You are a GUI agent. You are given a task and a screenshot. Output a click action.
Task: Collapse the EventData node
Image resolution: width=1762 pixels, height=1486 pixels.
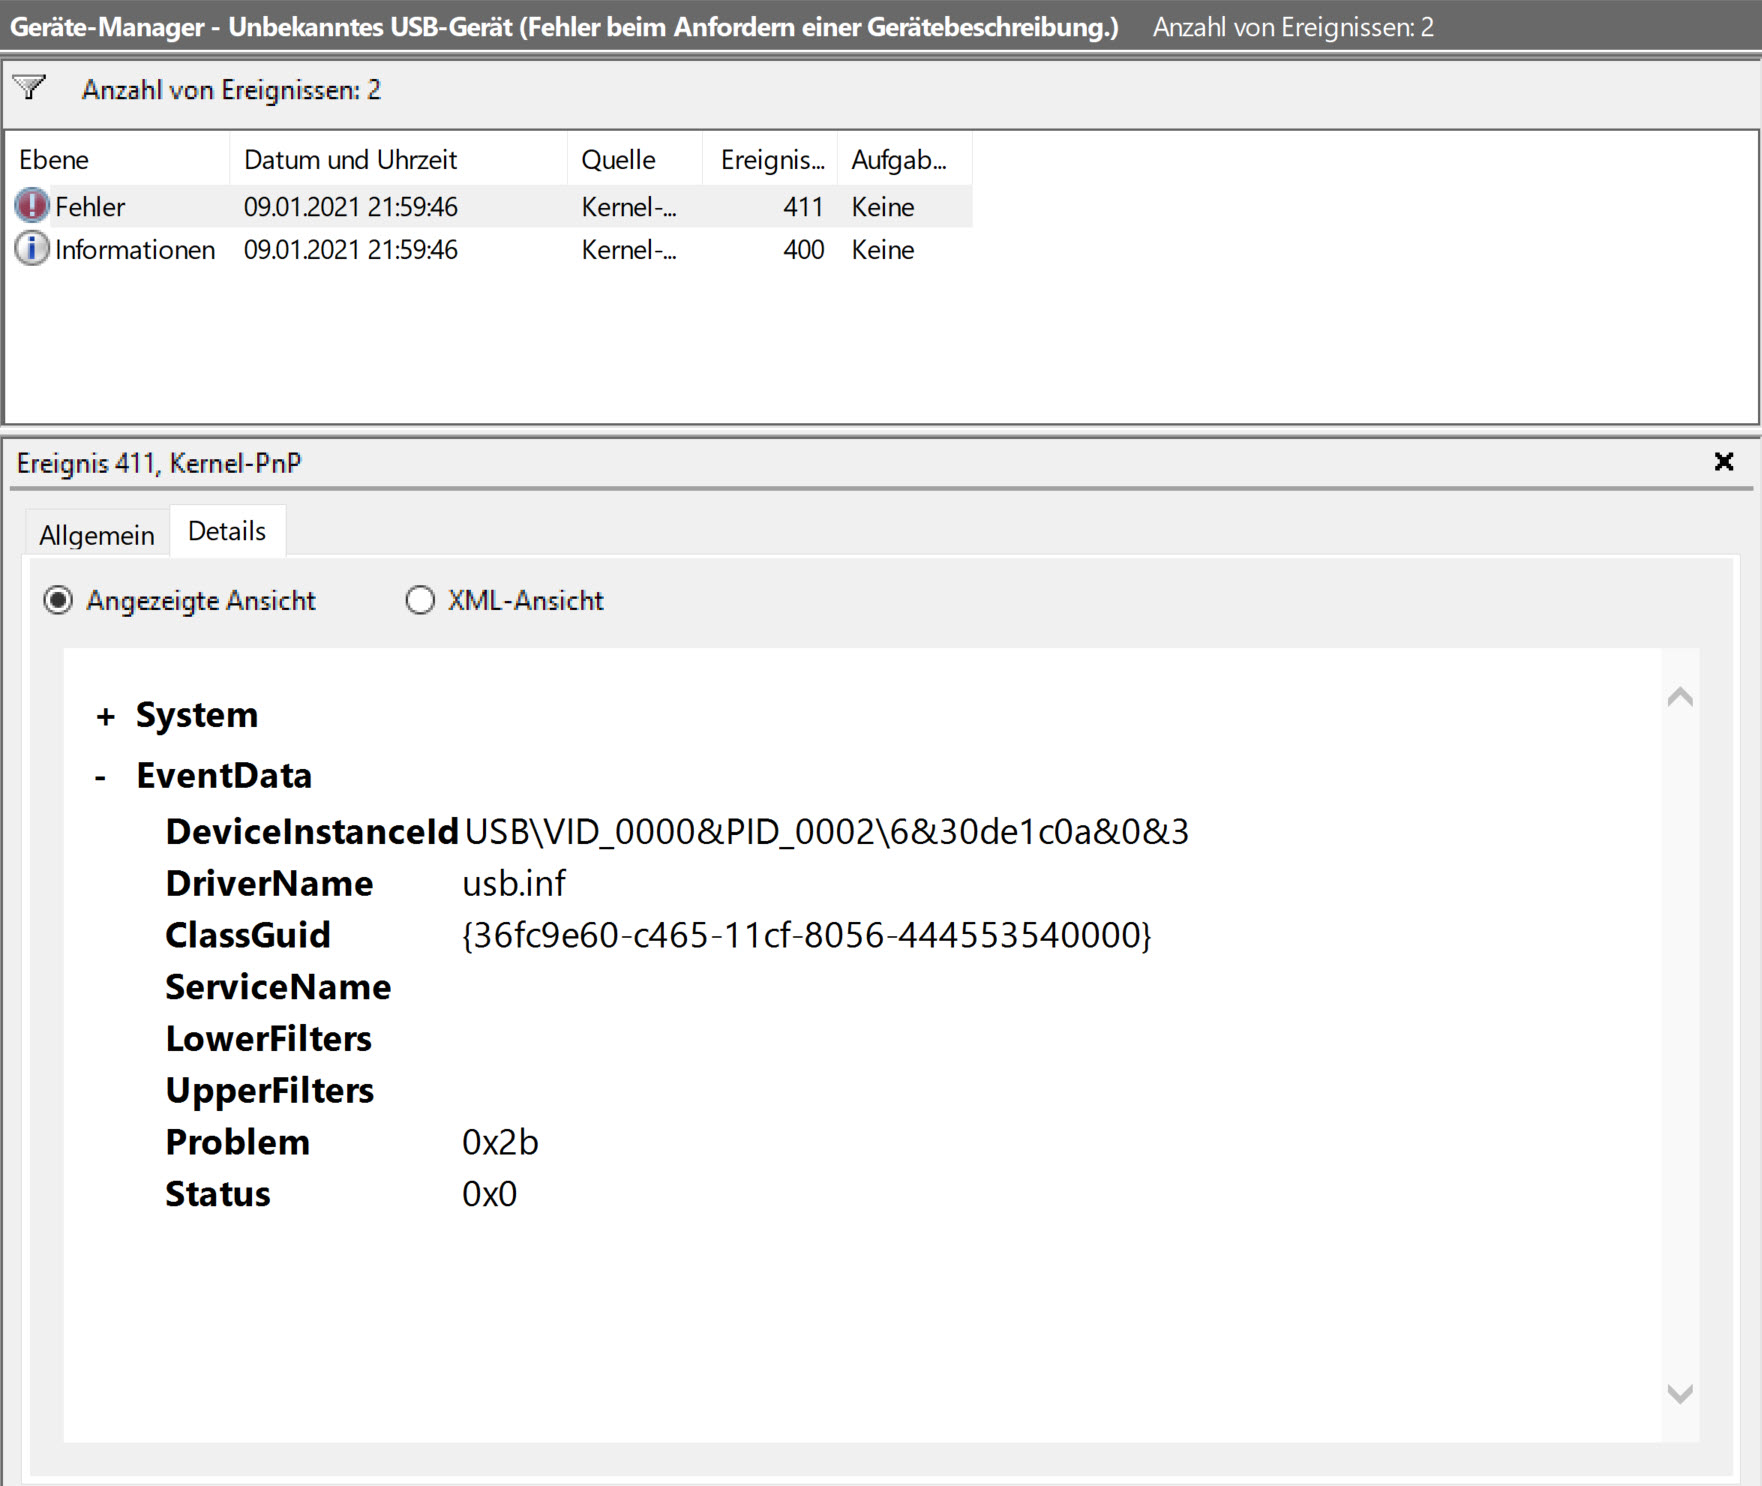tap(100, 777)
